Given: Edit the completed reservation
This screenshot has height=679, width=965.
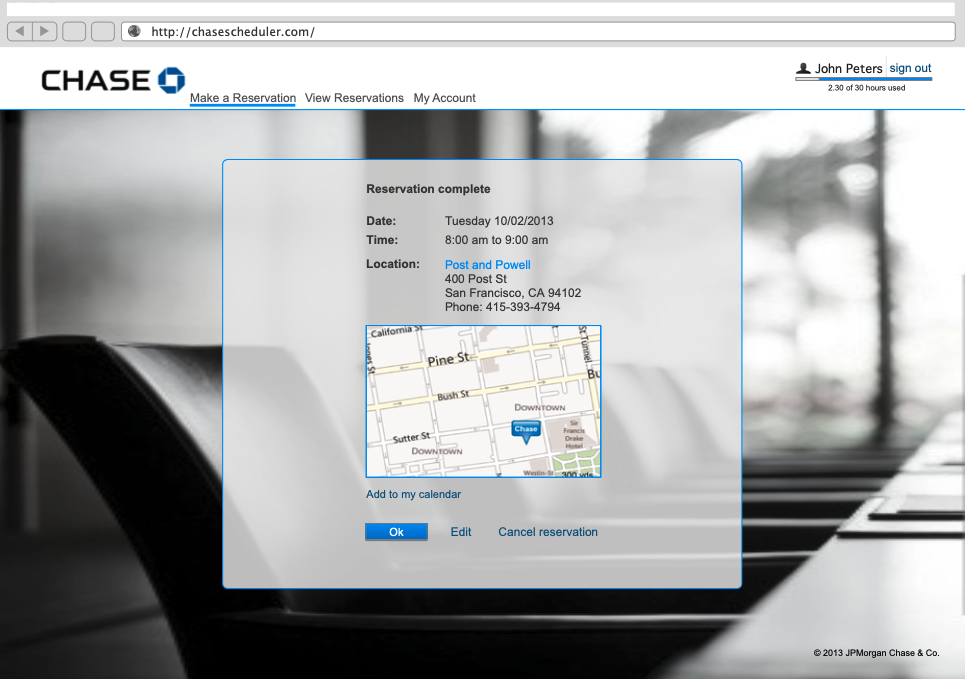Looking at the screenshot, I should click(460, 532).
